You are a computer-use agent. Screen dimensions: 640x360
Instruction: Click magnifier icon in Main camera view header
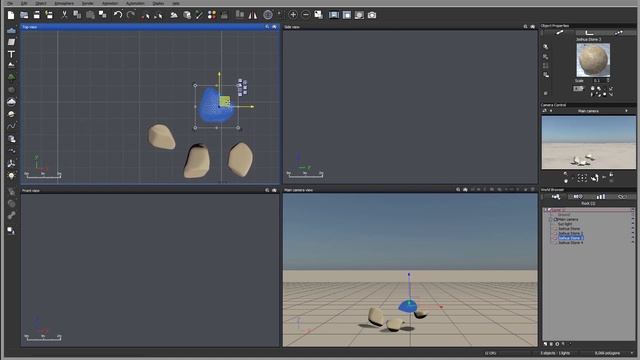(x=458, y=190)
